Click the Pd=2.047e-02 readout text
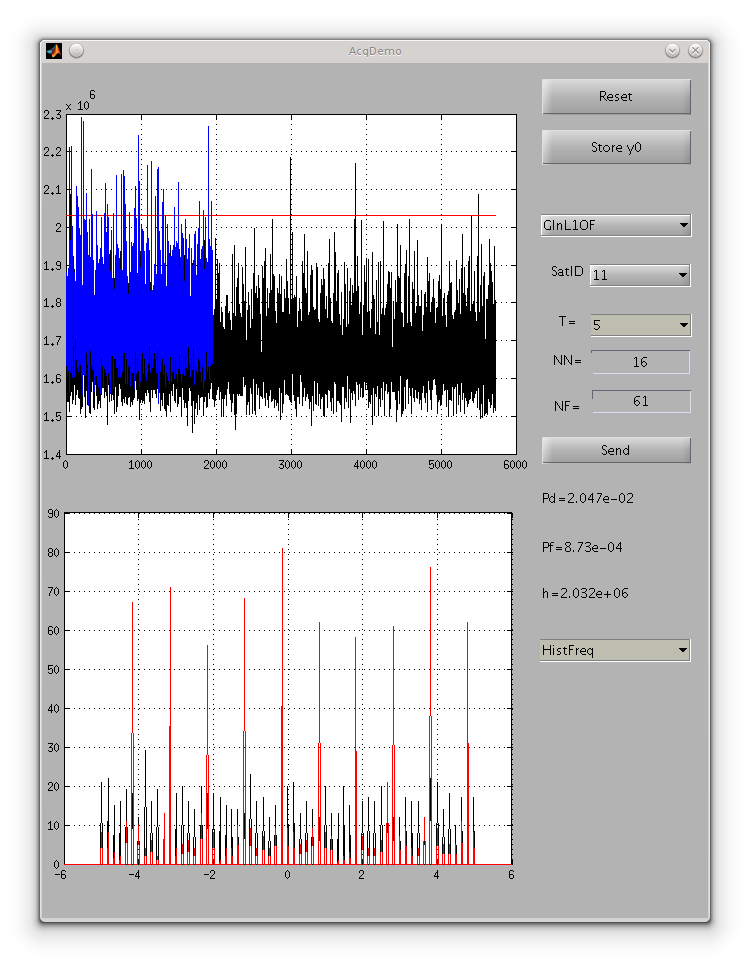 tap(587, 498)
